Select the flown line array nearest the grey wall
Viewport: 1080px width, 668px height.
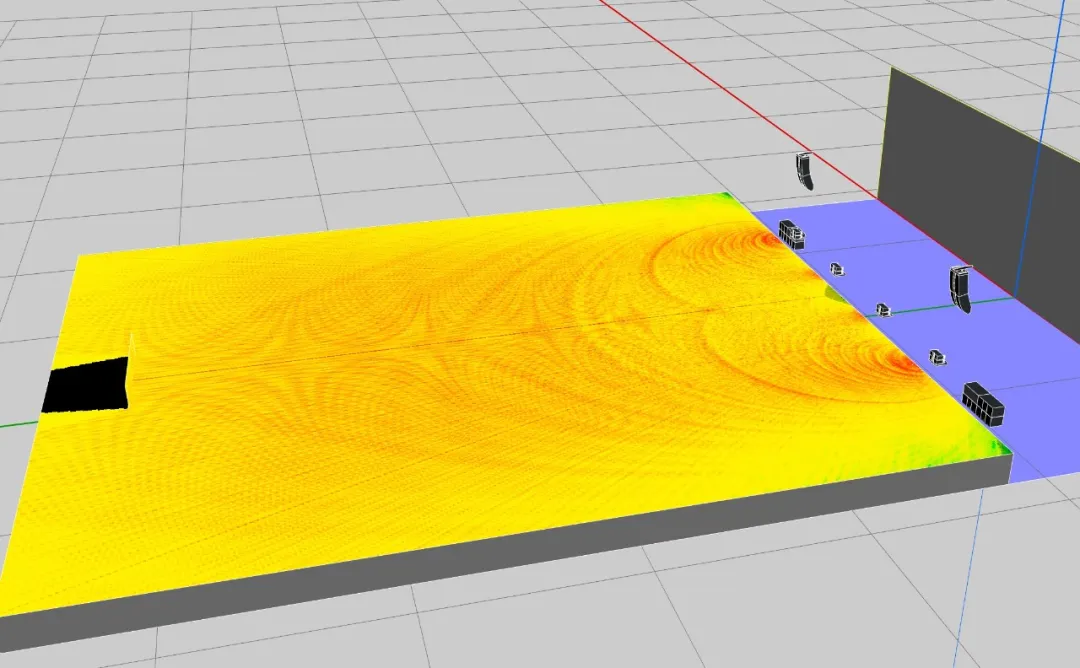[x=961, y=289]
